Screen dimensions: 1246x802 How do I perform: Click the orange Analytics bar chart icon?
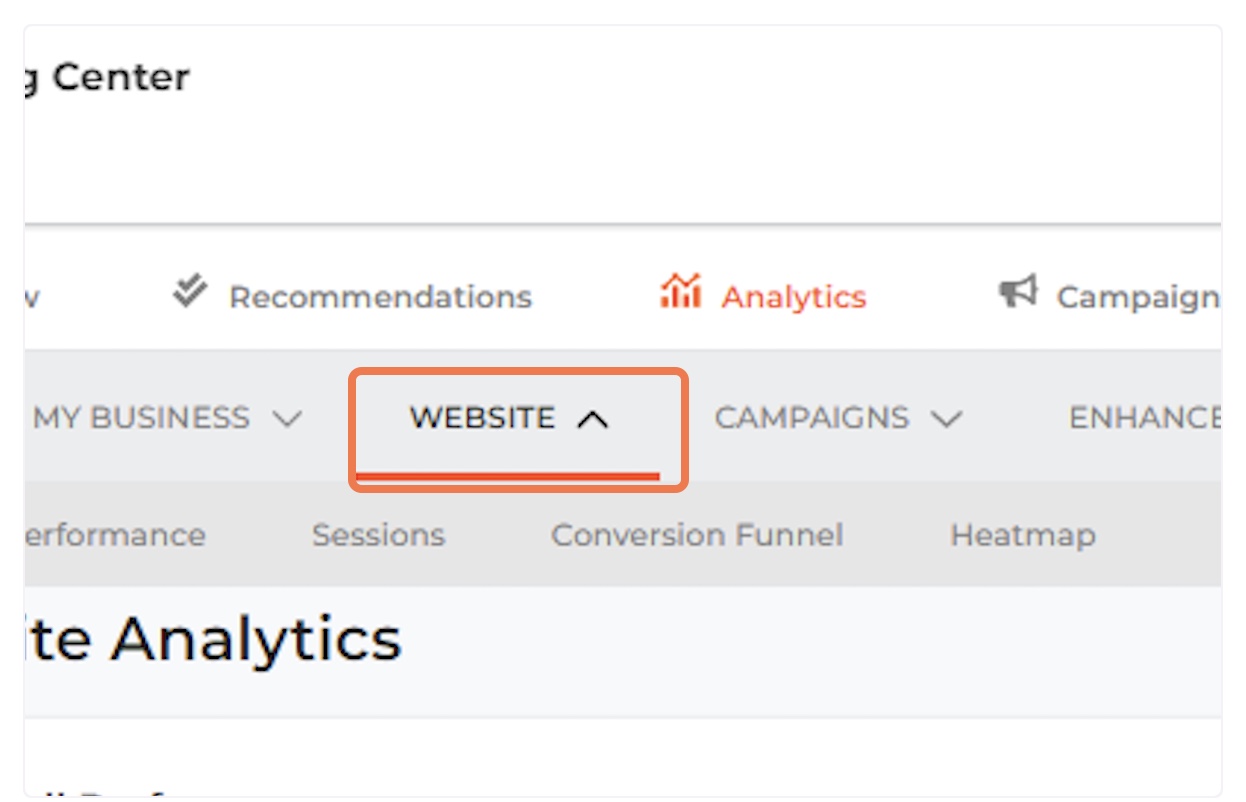click(x=681, y=292)
